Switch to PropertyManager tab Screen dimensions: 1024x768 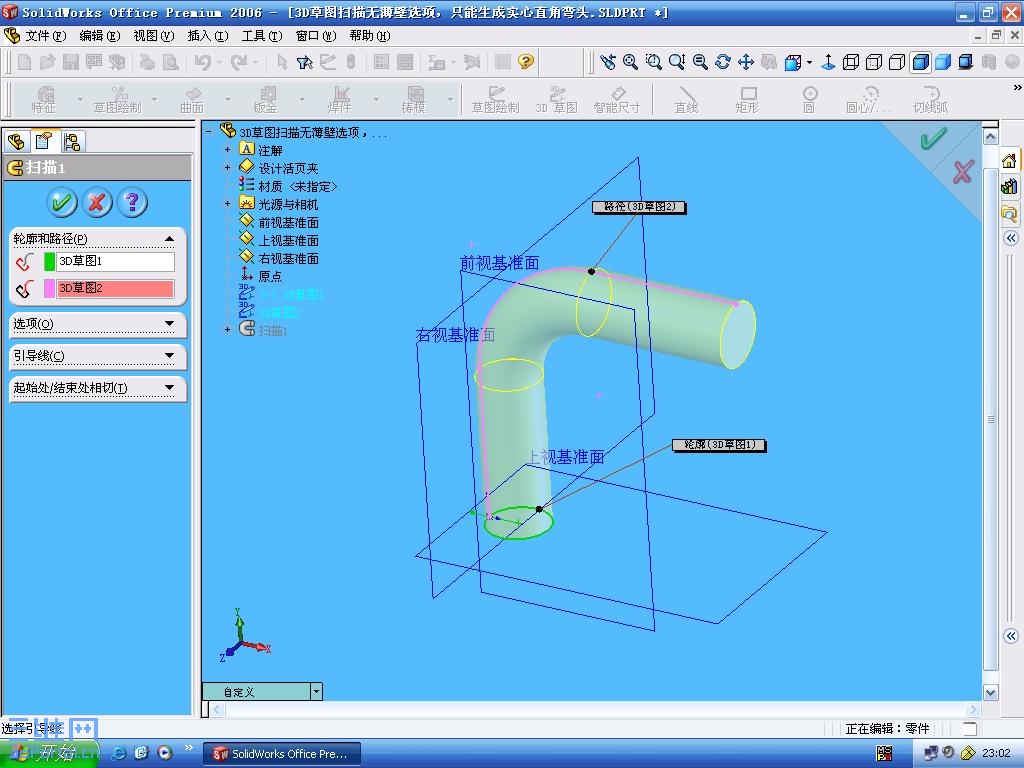point(44,141)
